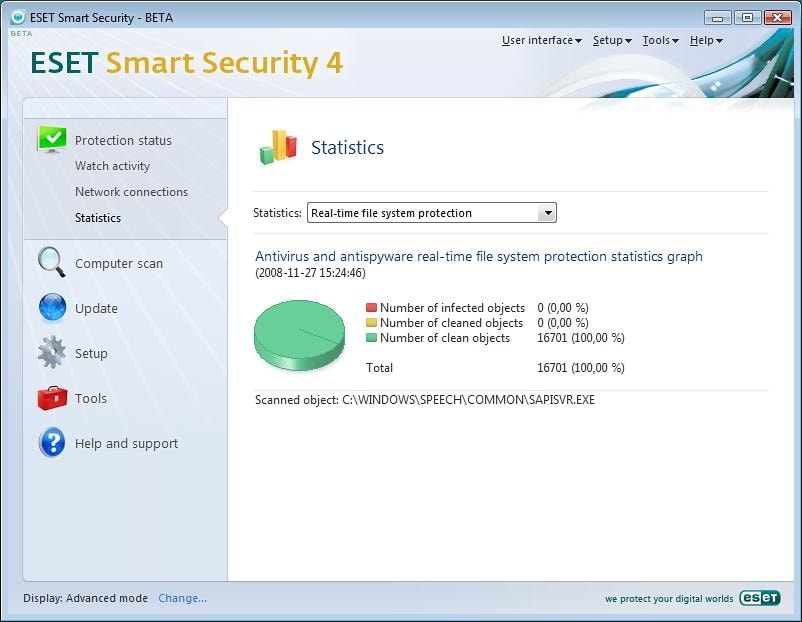The image size is (802, 622).
Task: Maximize the ESET Smart Security window
Action: pyautogui.click(x=747, y=18)
